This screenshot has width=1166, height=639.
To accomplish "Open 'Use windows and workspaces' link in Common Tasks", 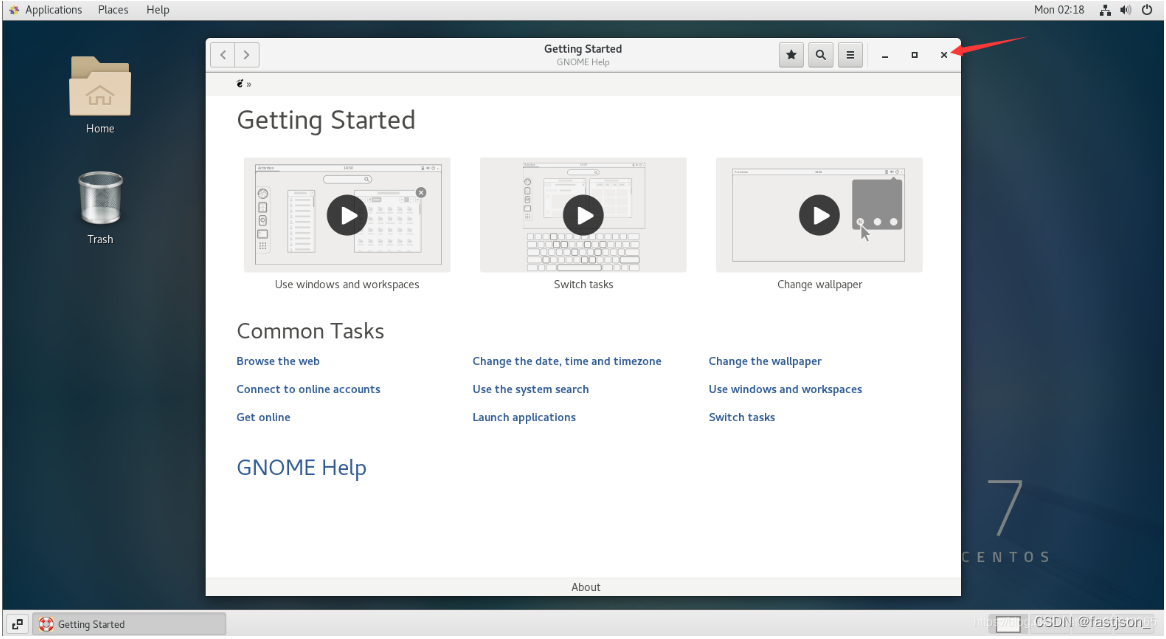I will tap(785, 389).
